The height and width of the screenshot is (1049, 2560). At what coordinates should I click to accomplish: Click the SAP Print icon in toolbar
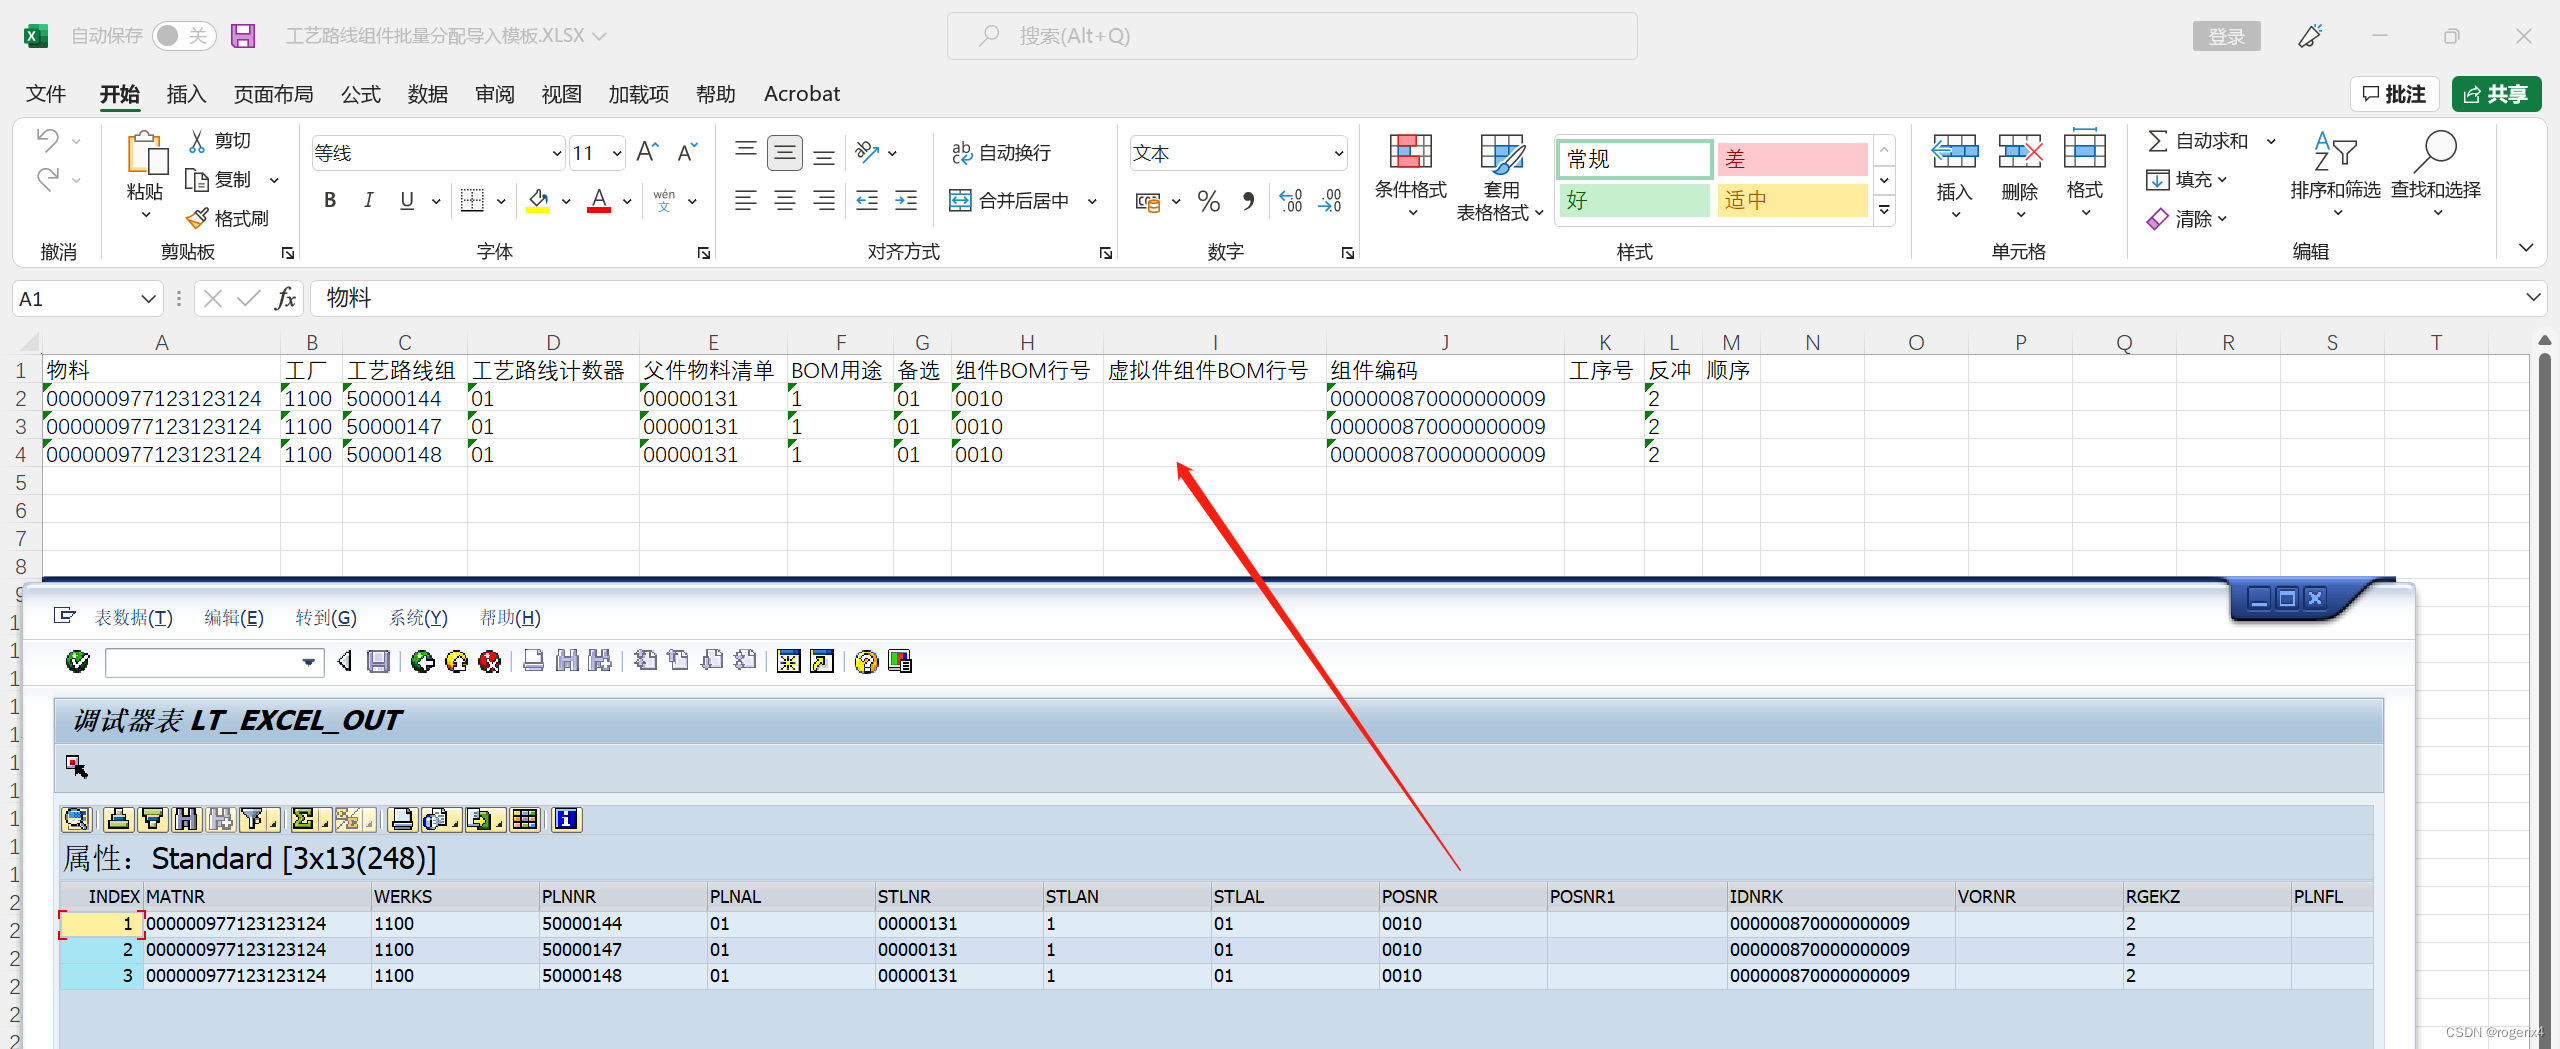533,661
